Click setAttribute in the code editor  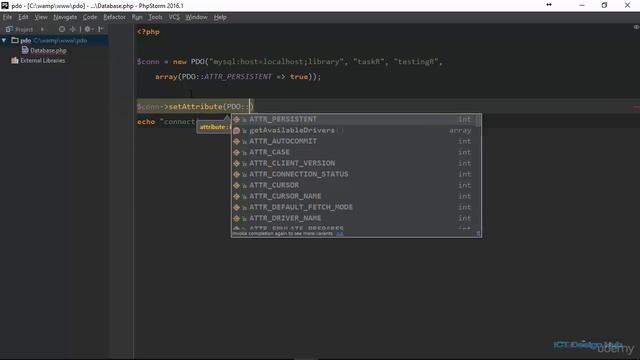pyautogui.click(x=196, y=107)
